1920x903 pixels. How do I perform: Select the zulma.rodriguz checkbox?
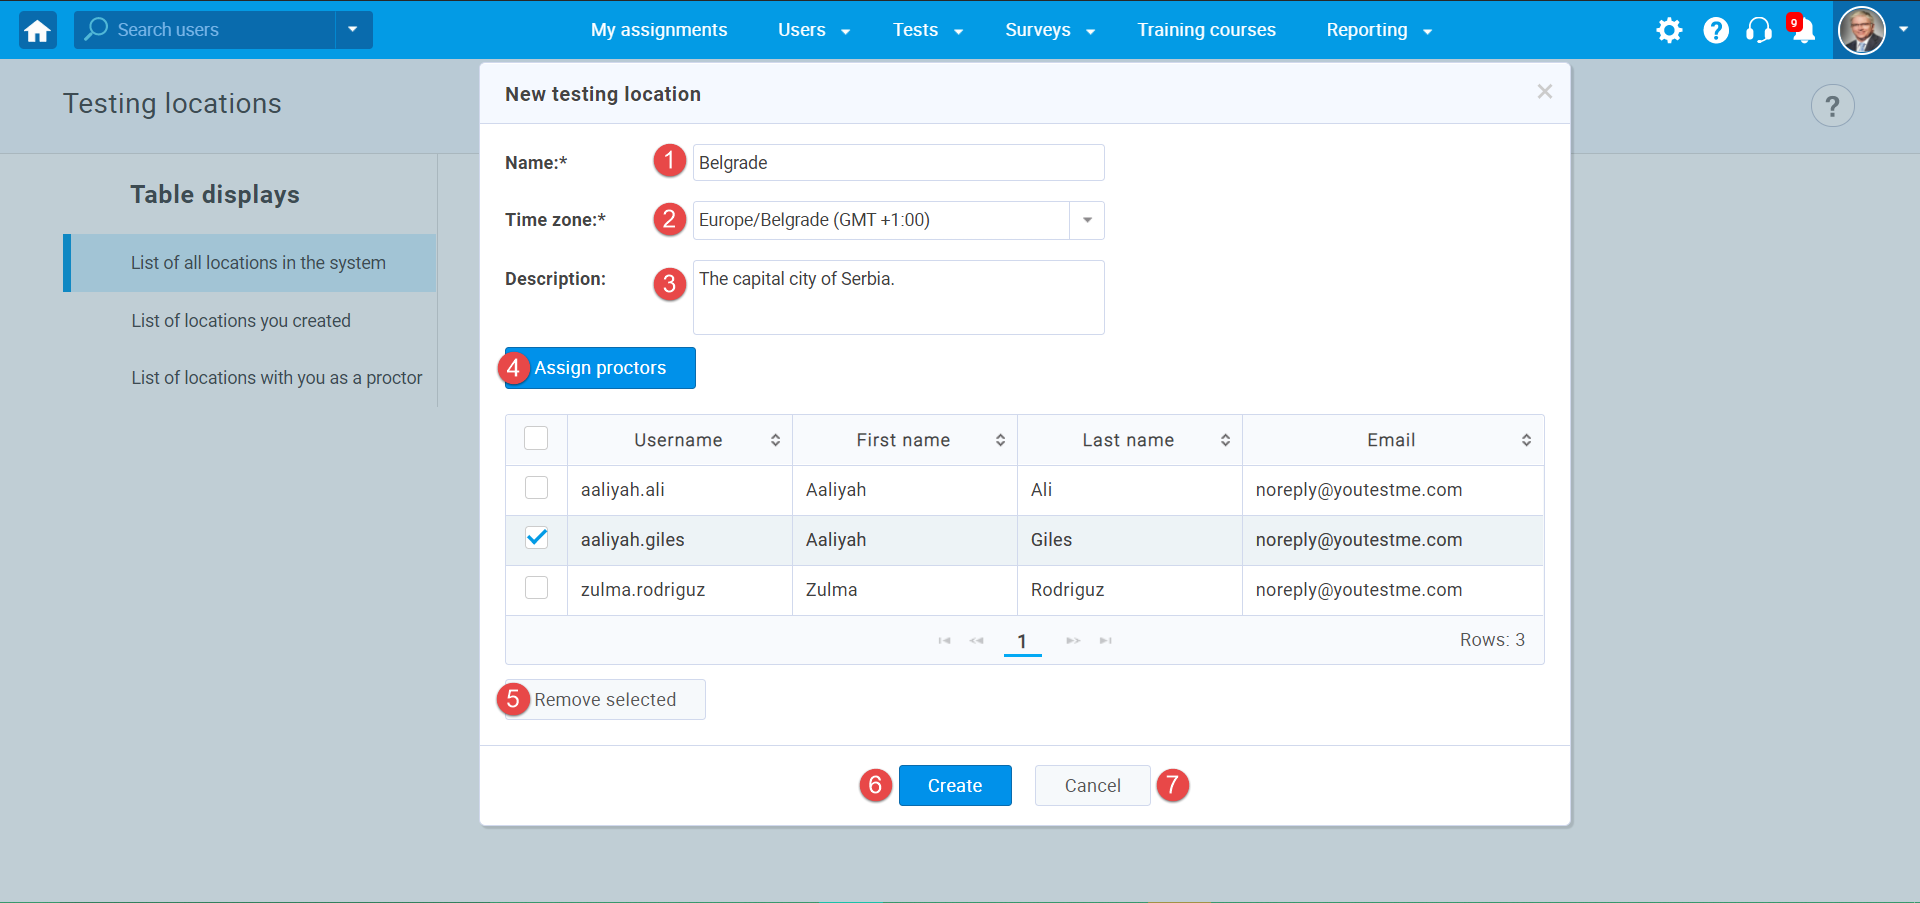pos(536,588)
